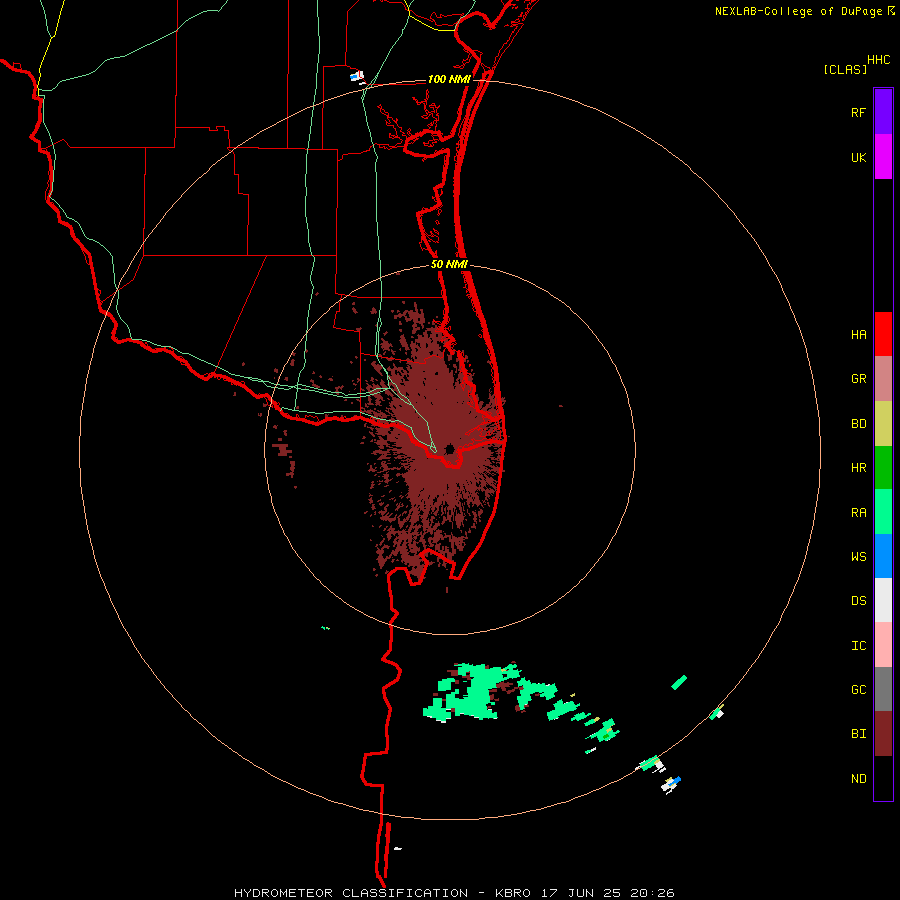Click the "HA" legend label

[858, 335]
